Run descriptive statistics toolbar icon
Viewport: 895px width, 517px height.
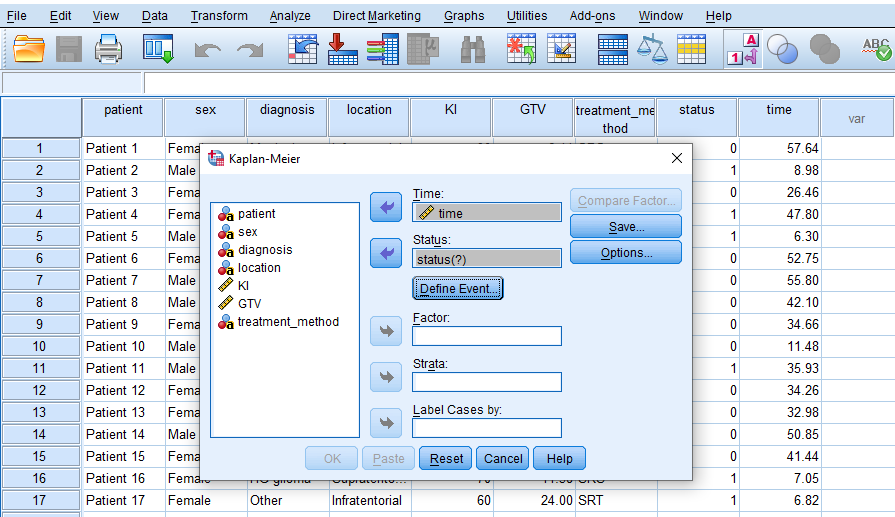(x=423, y=49)
